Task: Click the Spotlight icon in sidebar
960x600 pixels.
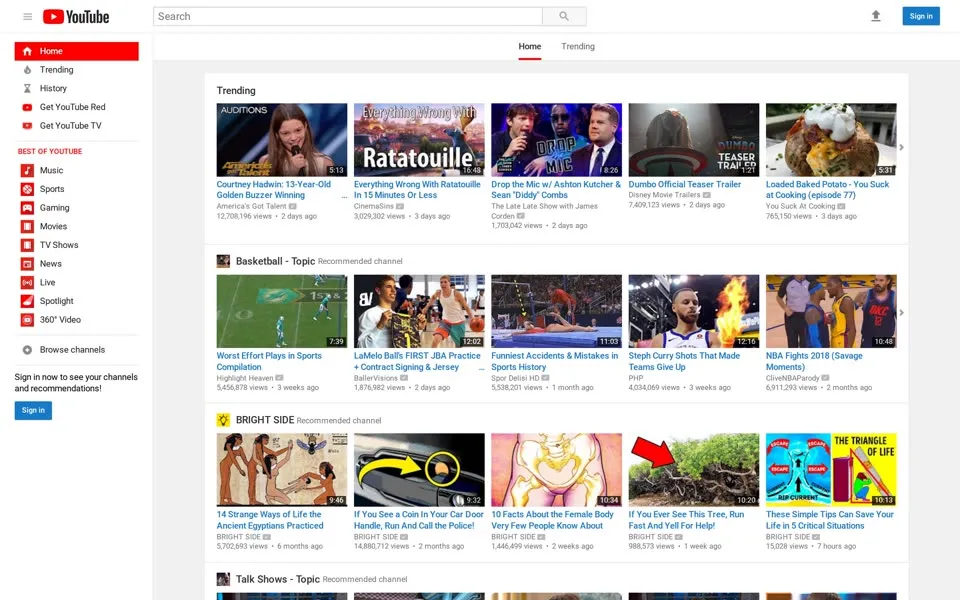Action: 27,301
